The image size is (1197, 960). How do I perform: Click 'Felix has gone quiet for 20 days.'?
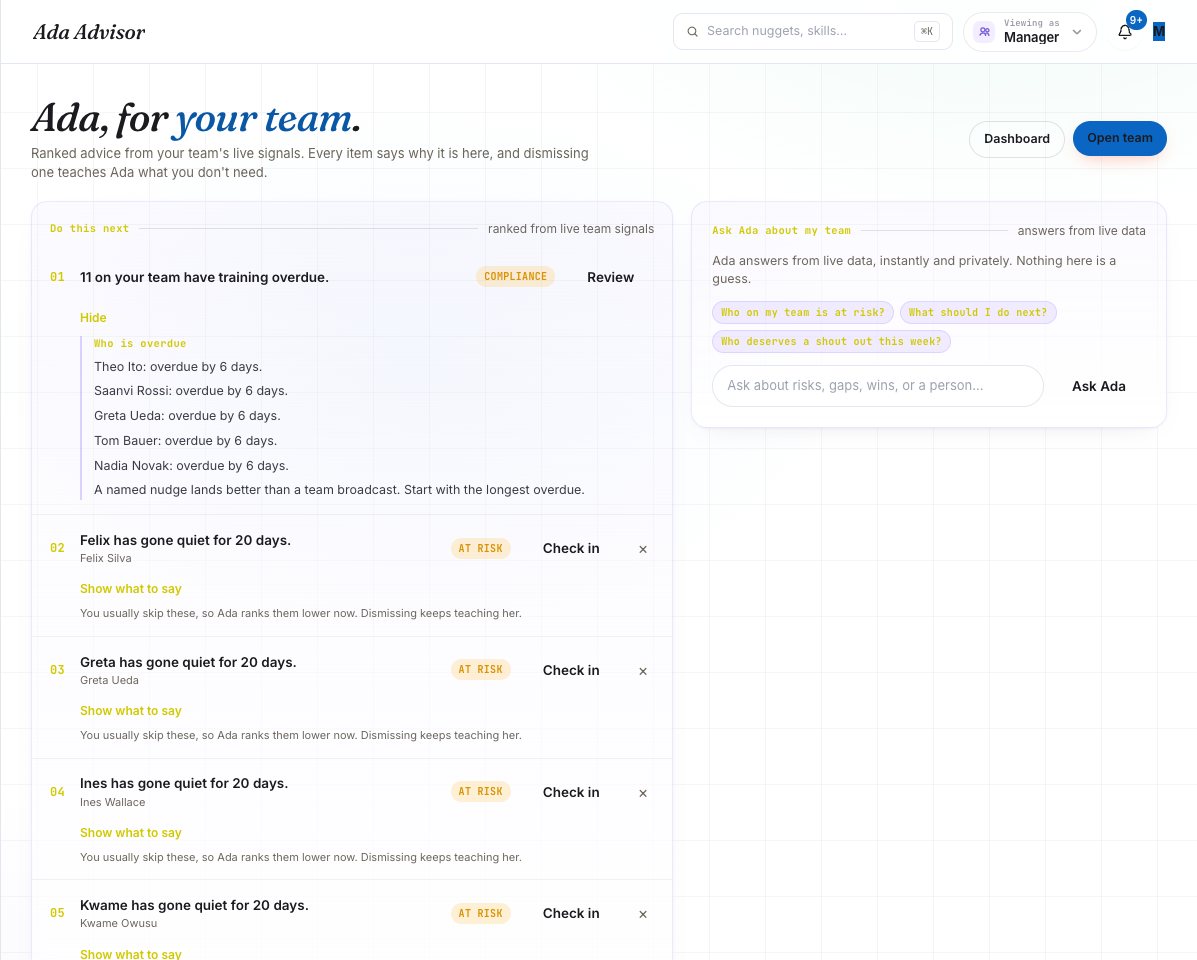click(186, 540)
